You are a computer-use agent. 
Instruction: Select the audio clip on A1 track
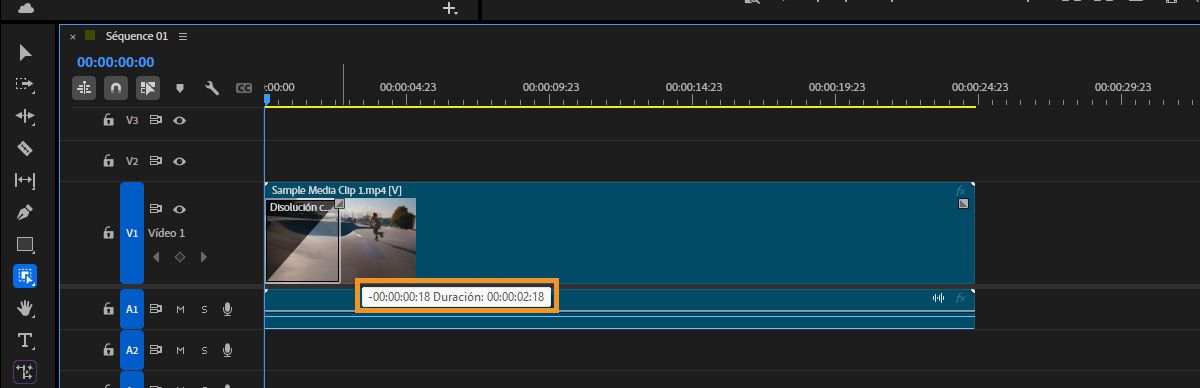click(619, 309)
